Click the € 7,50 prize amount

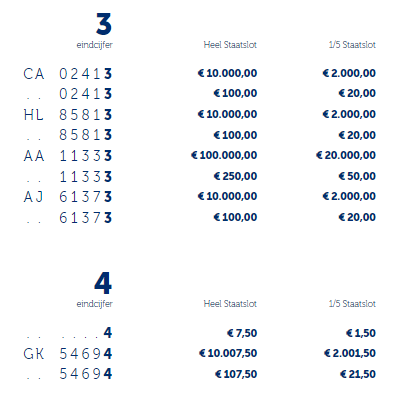(242, 333)
